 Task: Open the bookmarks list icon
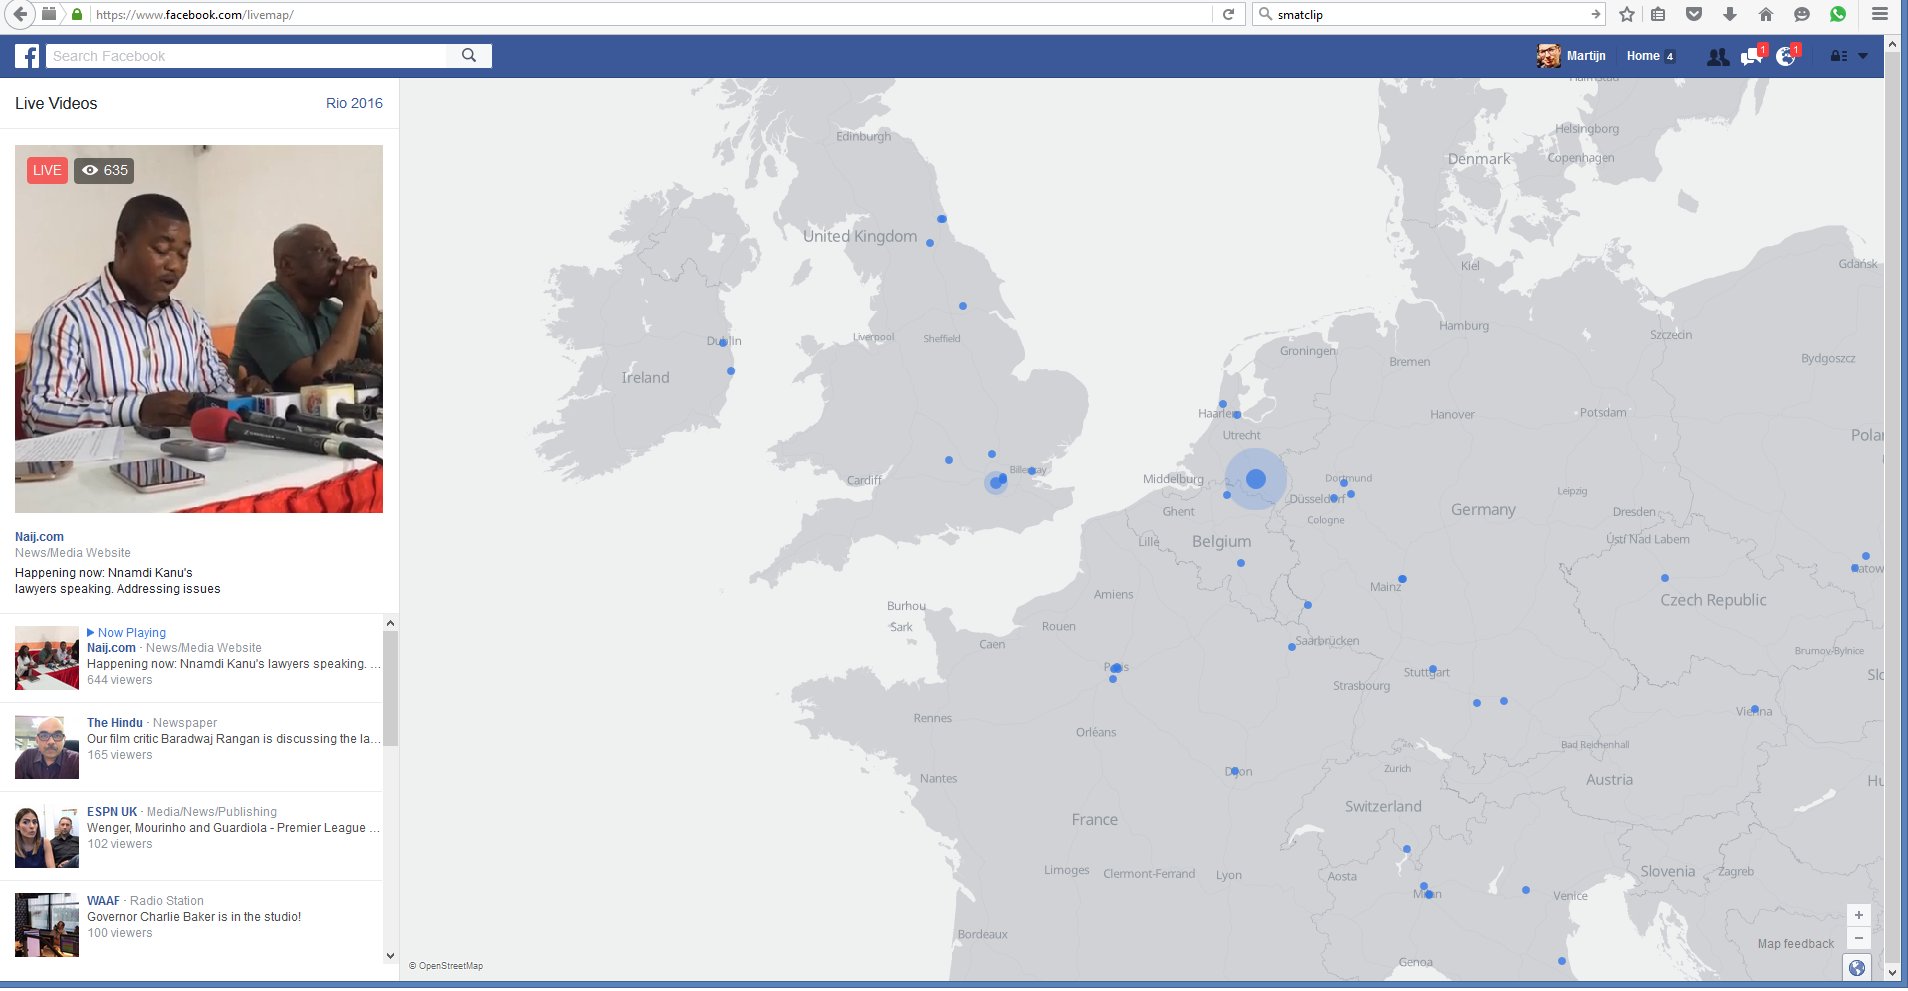(1658, 14)
